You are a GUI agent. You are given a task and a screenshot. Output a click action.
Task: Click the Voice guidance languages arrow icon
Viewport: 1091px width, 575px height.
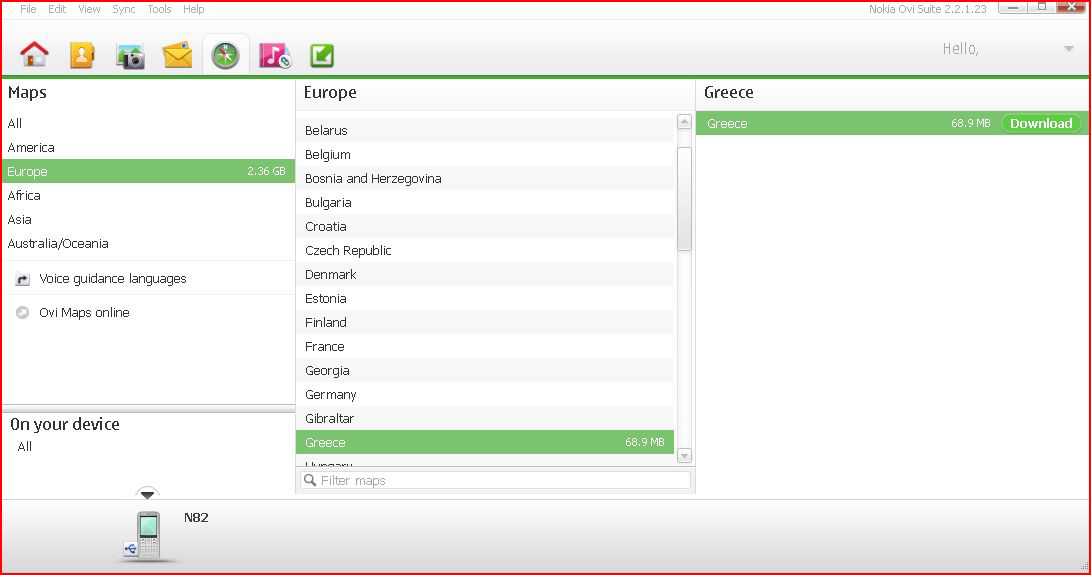tap(23, 279)
